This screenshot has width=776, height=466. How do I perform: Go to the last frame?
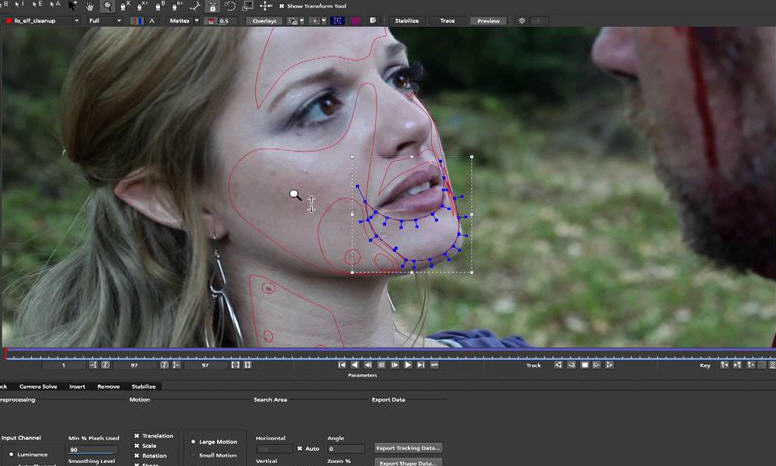click(x=421, y=365)
